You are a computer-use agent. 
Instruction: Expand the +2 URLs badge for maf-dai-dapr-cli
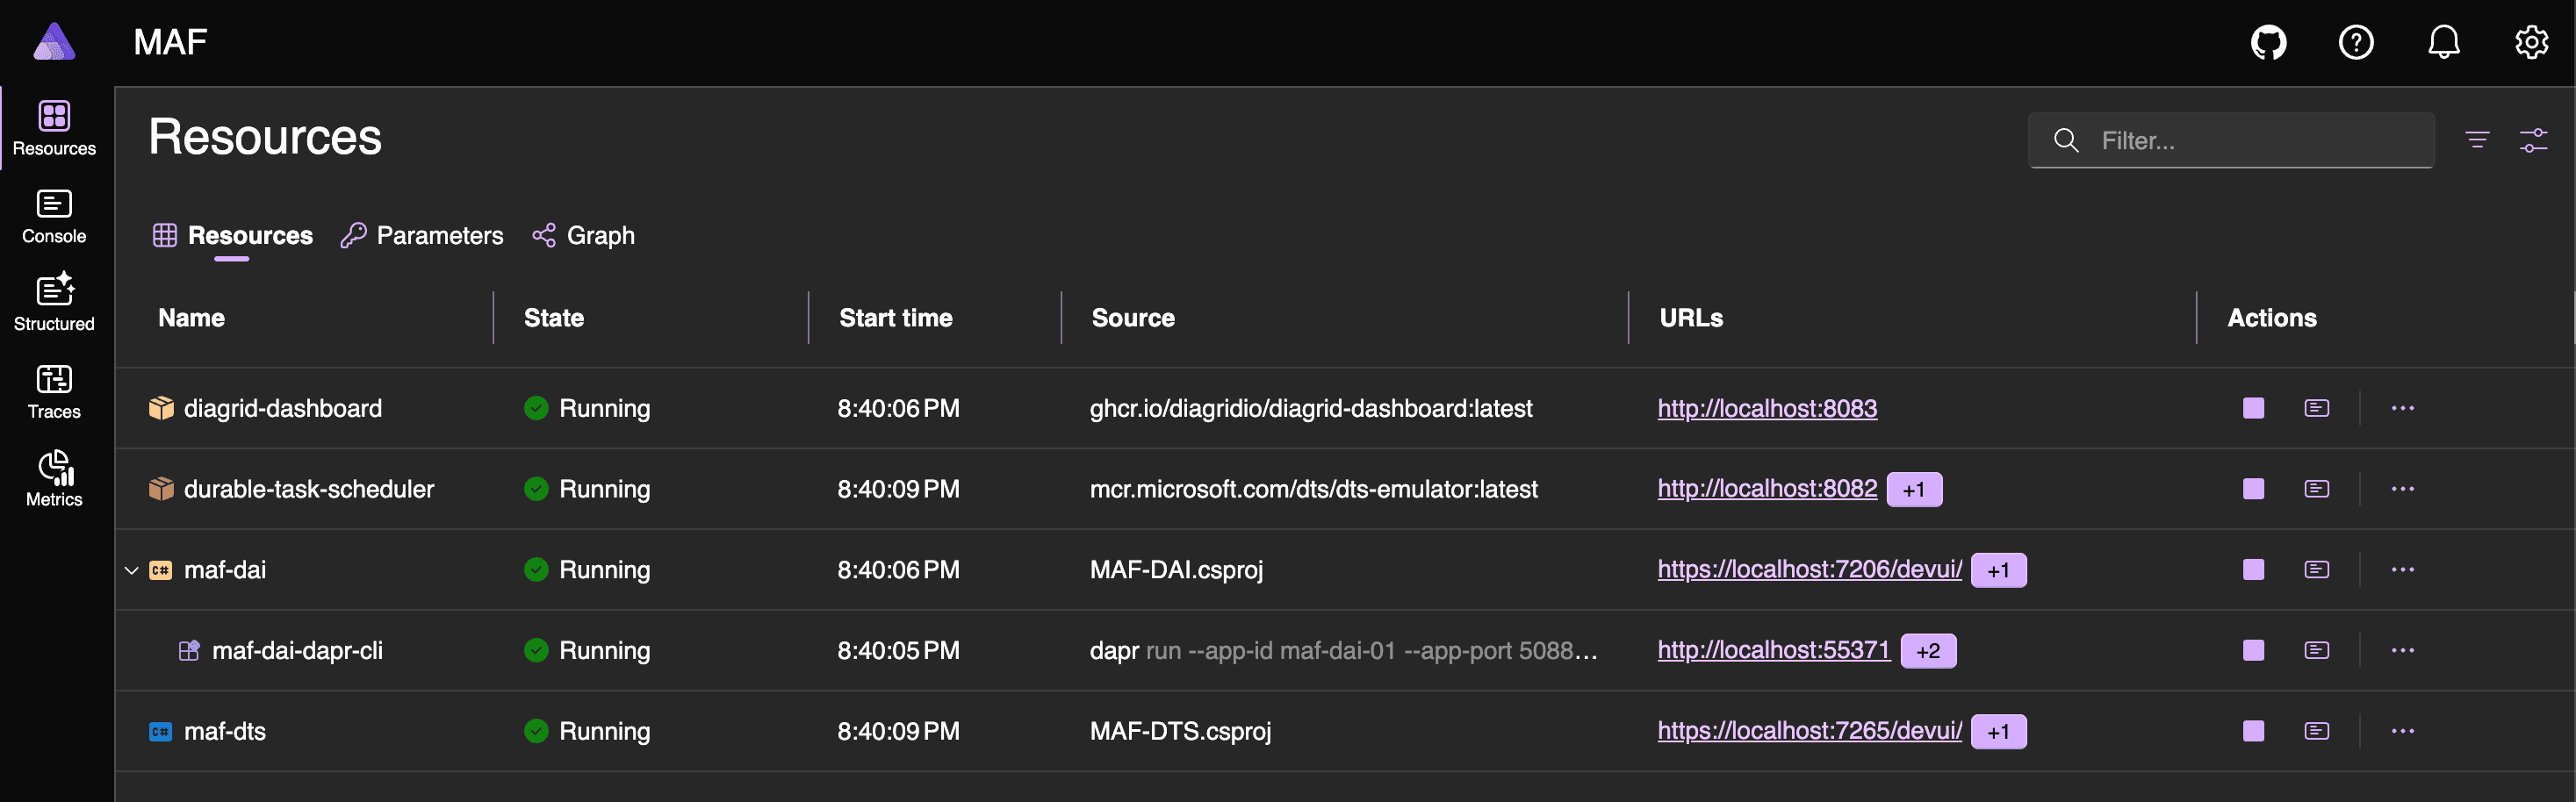point(1928,651)
